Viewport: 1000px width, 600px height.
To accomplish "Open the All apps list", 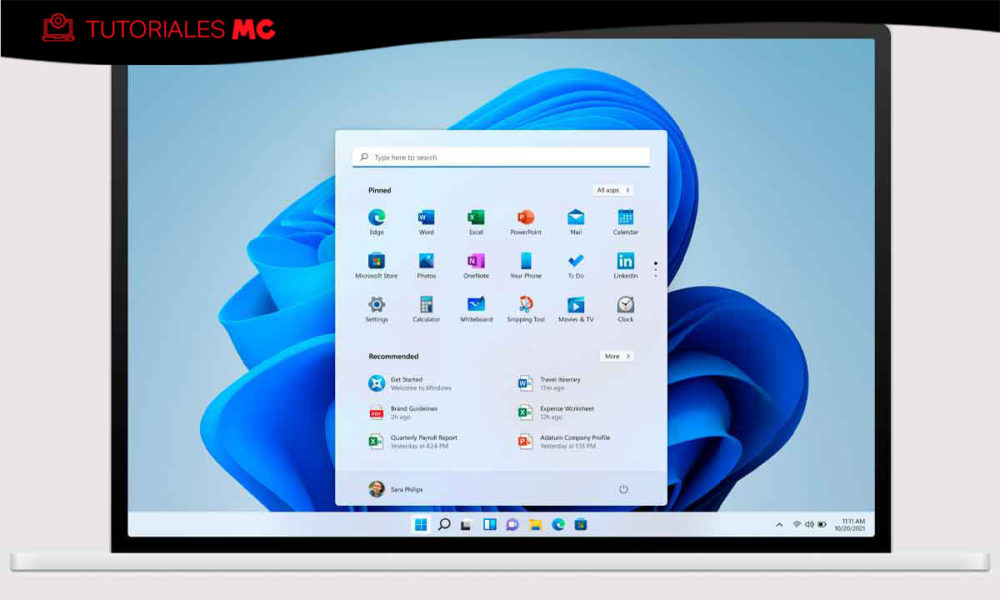I will point(611,189).
